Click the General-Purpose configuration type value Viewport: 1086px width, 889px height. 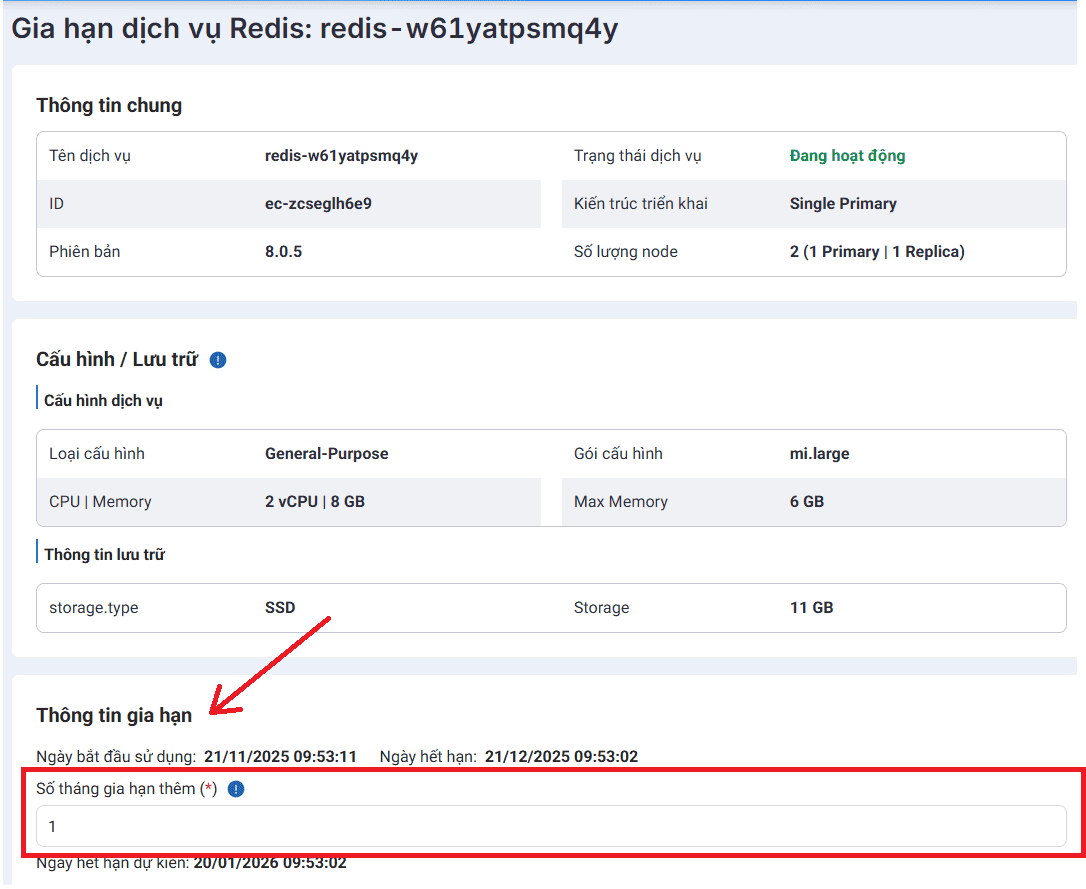point(326,454)
